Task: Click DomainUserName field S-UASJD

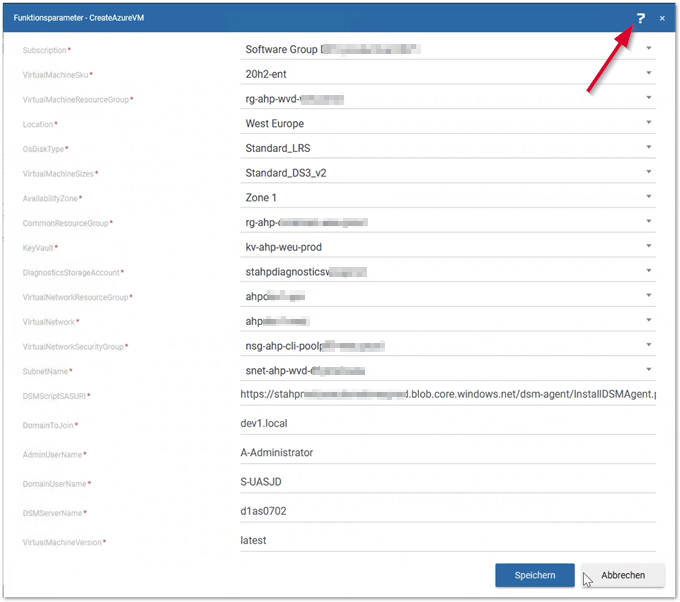Action: [x=448, y=482]
